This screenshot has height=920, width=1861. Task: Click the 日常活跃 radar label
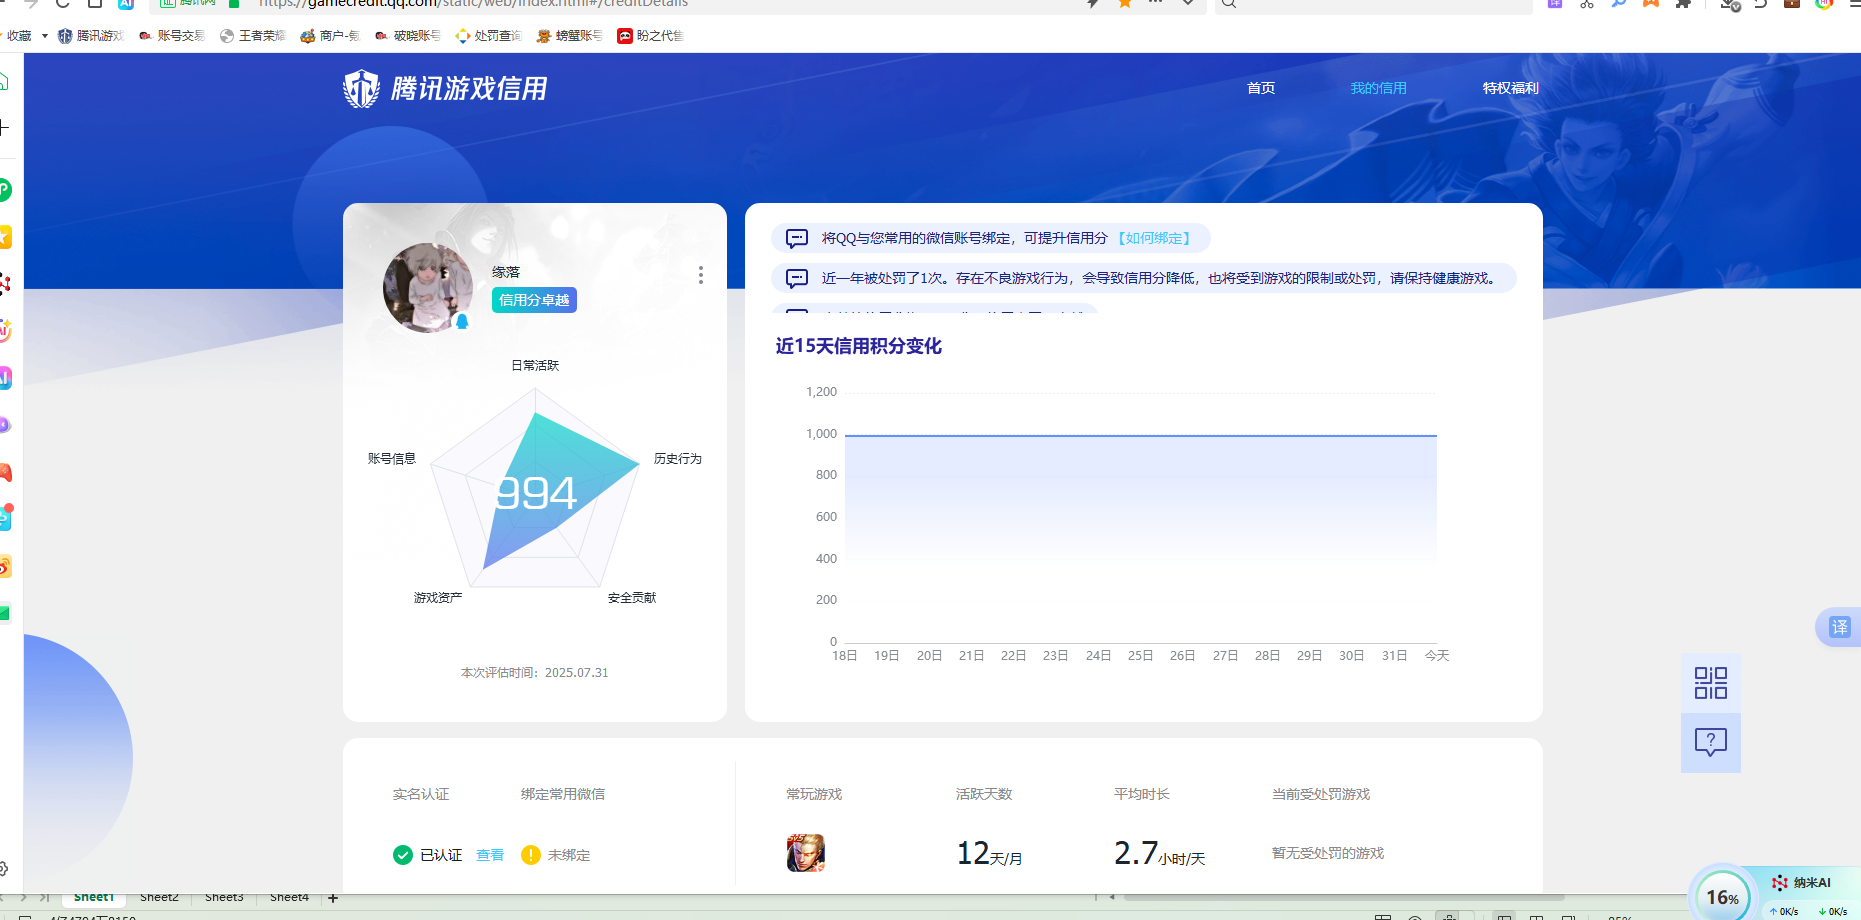[x=535, y=365]
